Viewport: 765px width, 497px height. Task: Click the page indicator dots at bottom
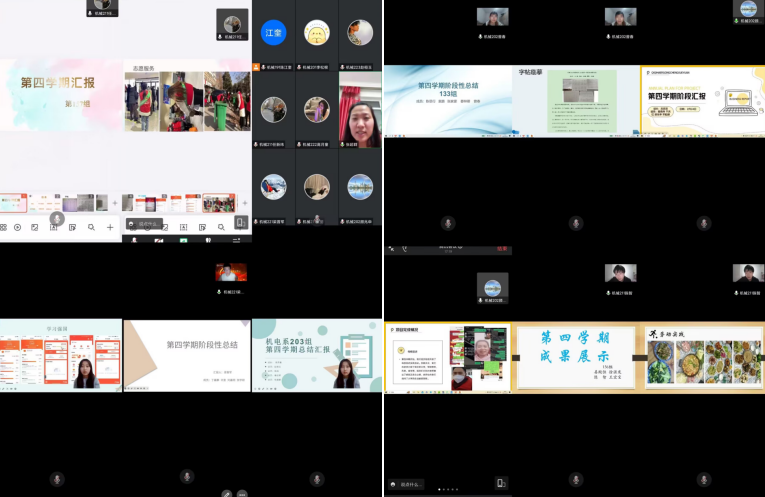pos(448,489)
